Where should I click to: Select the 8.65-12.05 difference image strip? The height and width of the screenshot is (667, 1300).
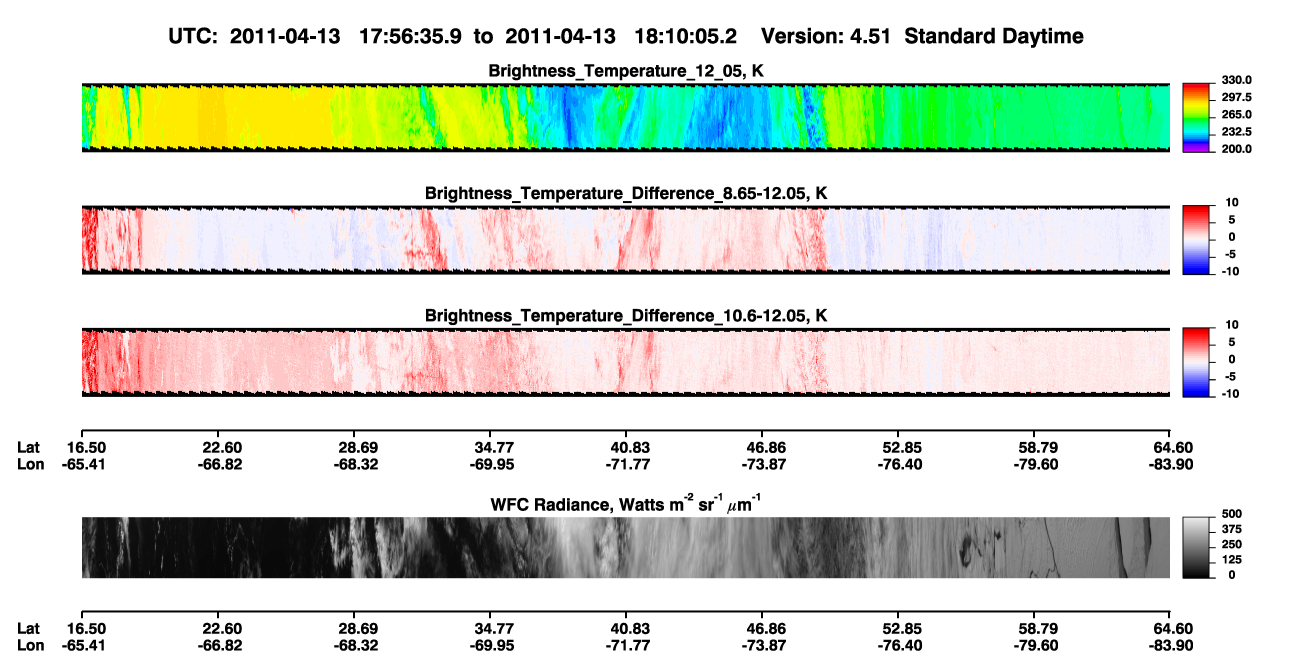tap(625, 239)
